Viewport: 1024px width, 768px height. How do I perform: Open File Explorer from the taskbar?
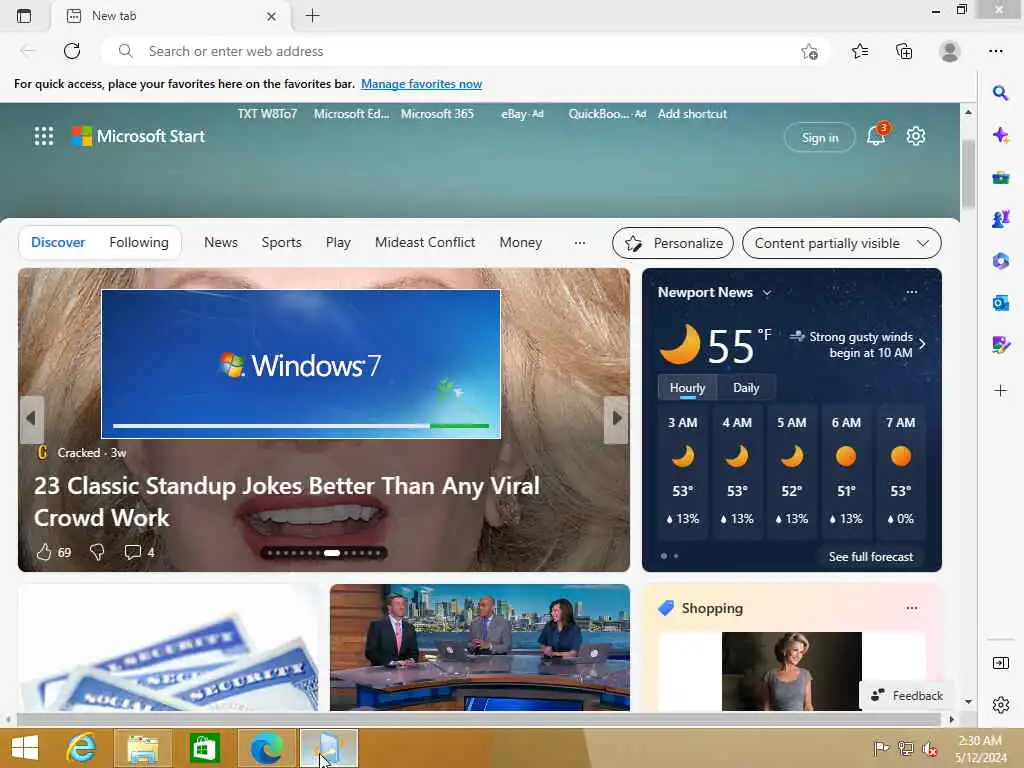[143, 748]
